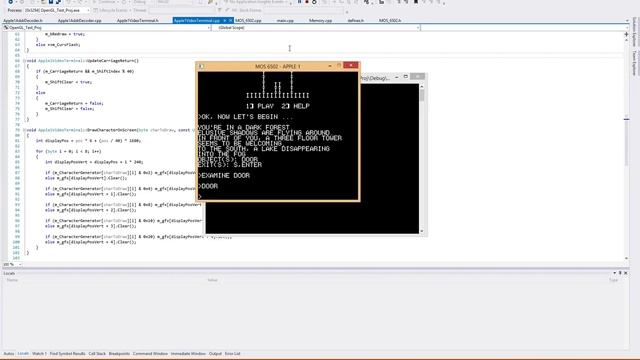640x360 pixels.
Task: Switch to Apple1VideoTerminal.h tab
Action: point(138,20)
